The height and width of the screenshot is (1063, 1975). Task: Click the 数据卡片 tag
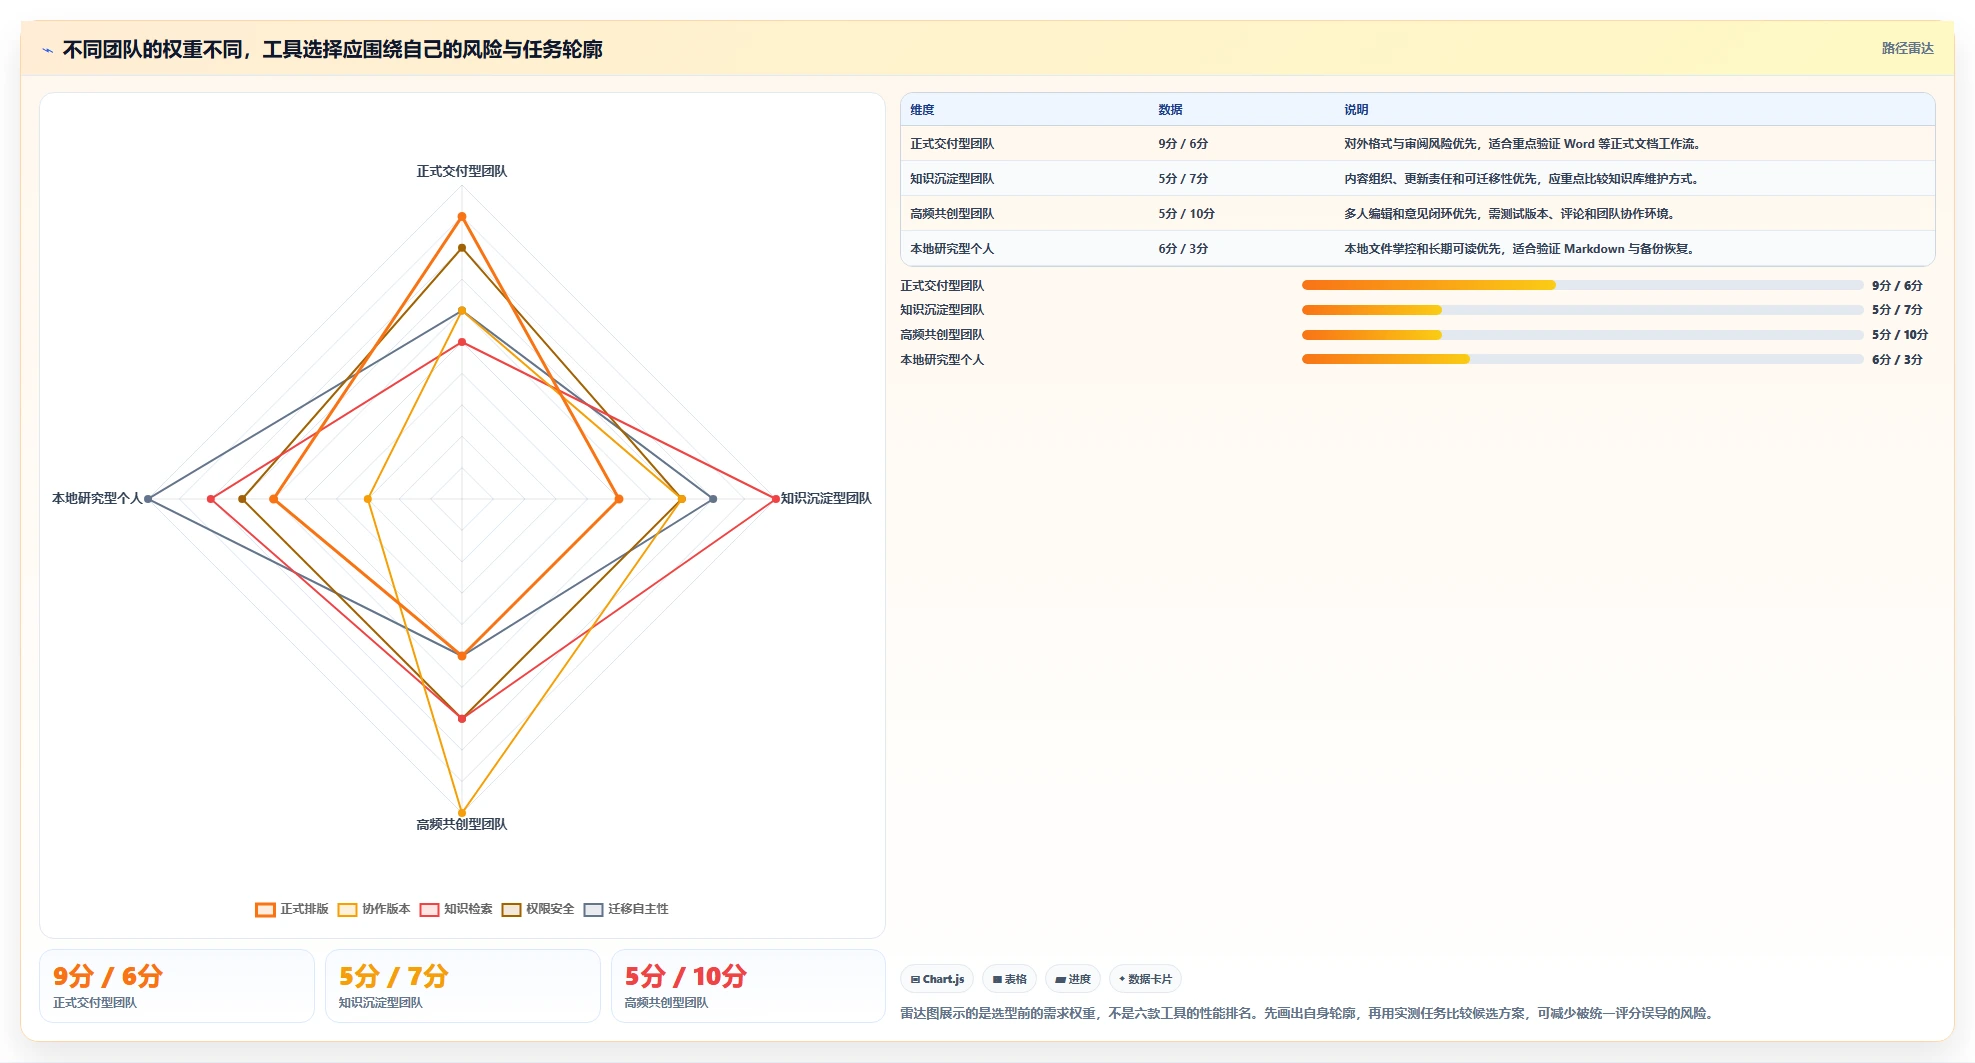click(1145, 979)
